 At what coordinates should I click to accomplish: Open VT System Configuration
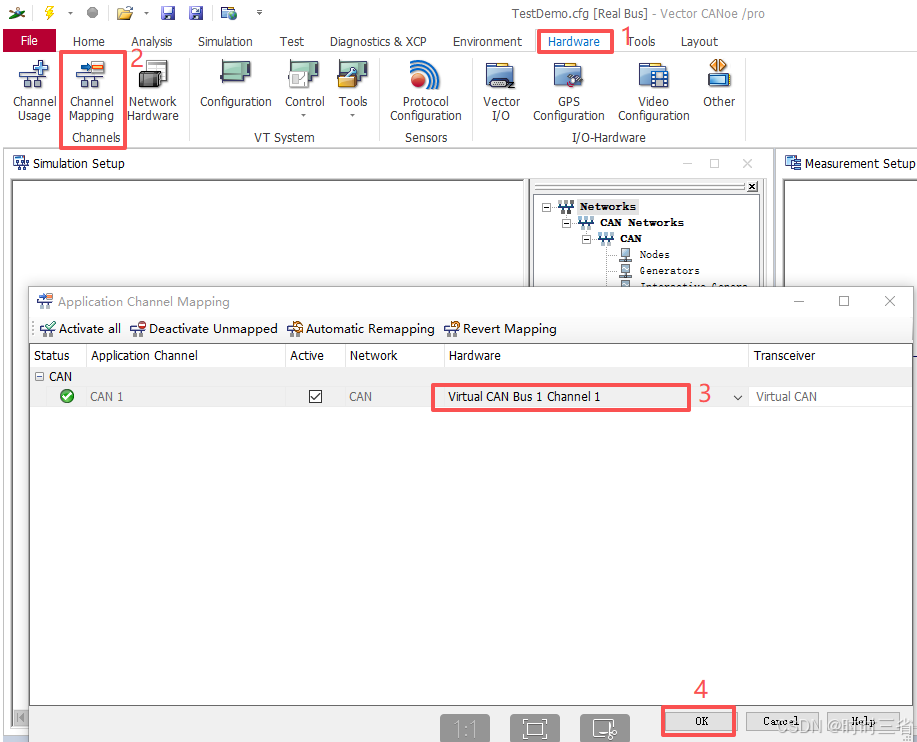coord(236,85)
